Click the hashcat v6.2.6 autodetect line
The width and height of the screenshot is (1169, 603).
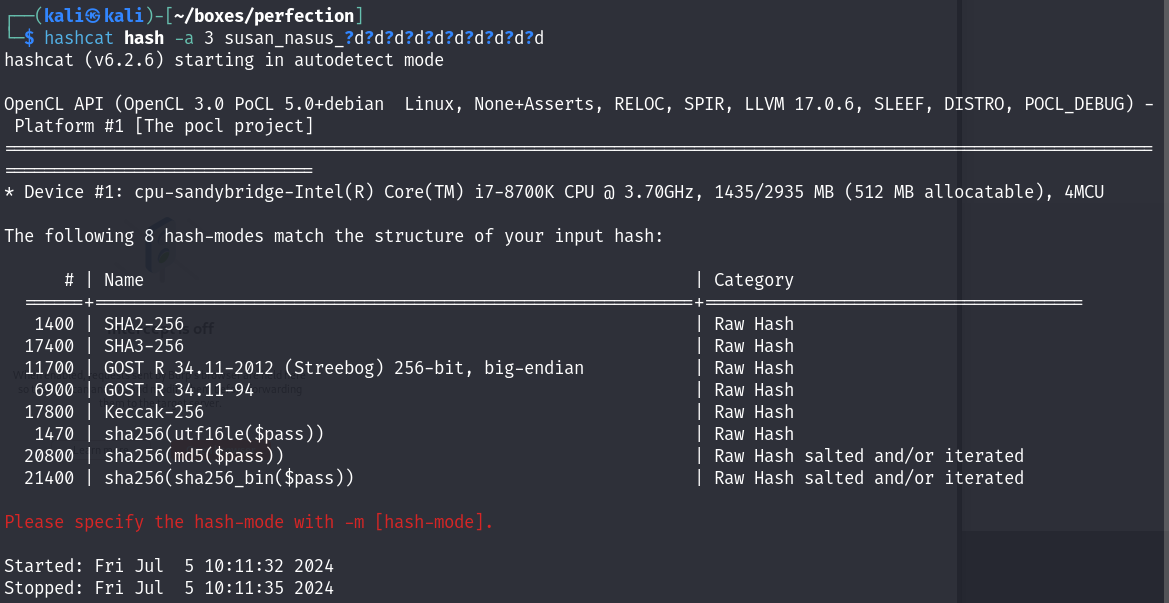[223, 60]
